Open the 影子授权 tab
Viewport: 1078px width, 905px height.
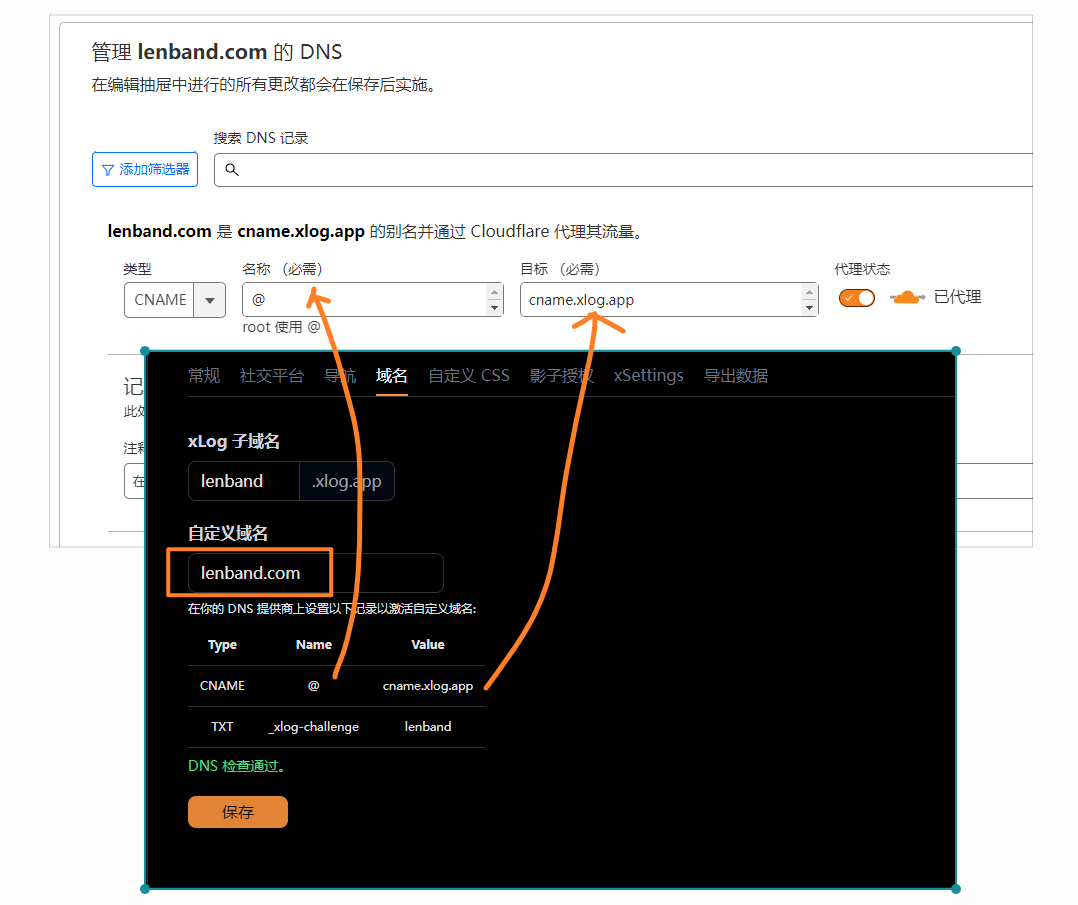(x=562, y=375)
